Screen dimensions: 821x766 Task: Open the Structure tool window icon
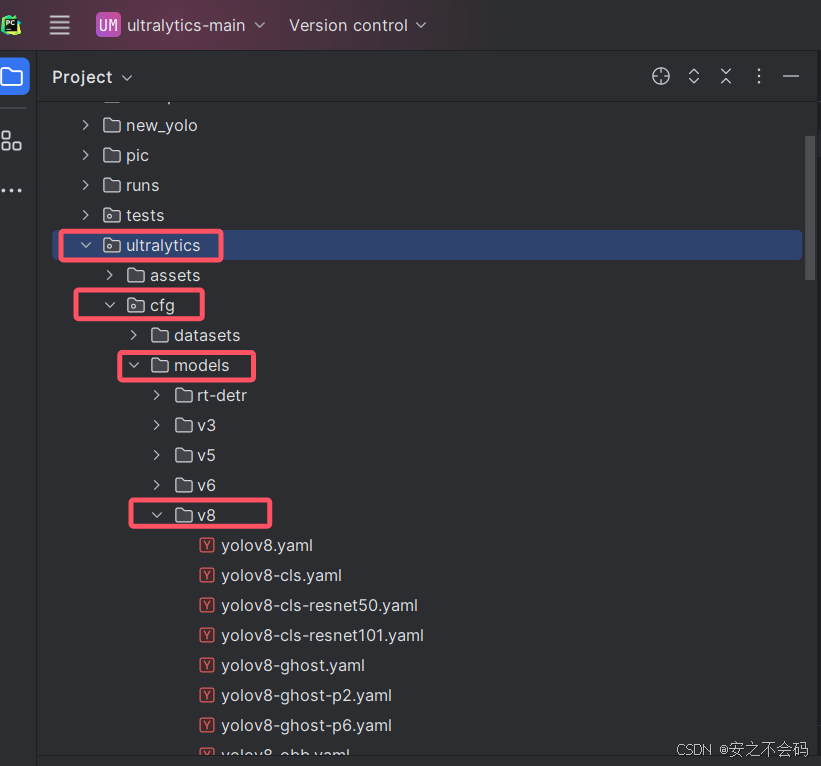coord(11,141)
